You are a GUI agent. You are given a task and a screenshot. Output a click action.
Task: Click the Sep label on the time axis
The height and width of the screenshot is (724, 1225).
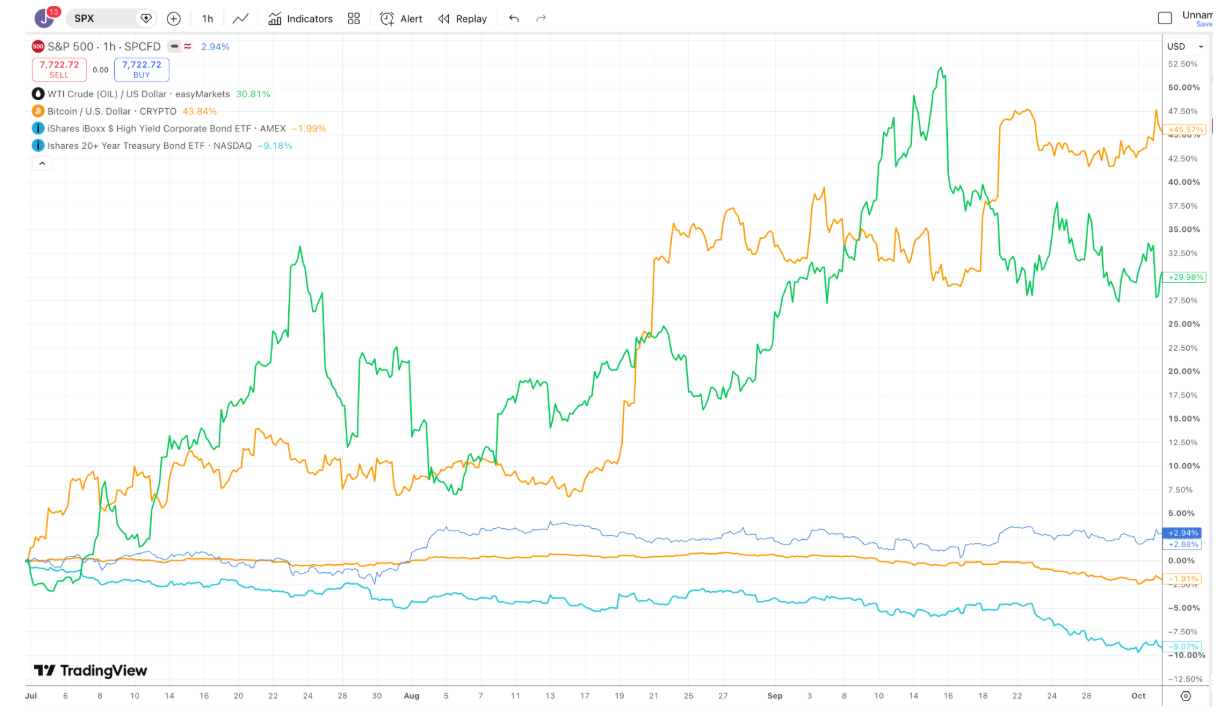pos(775,695)
